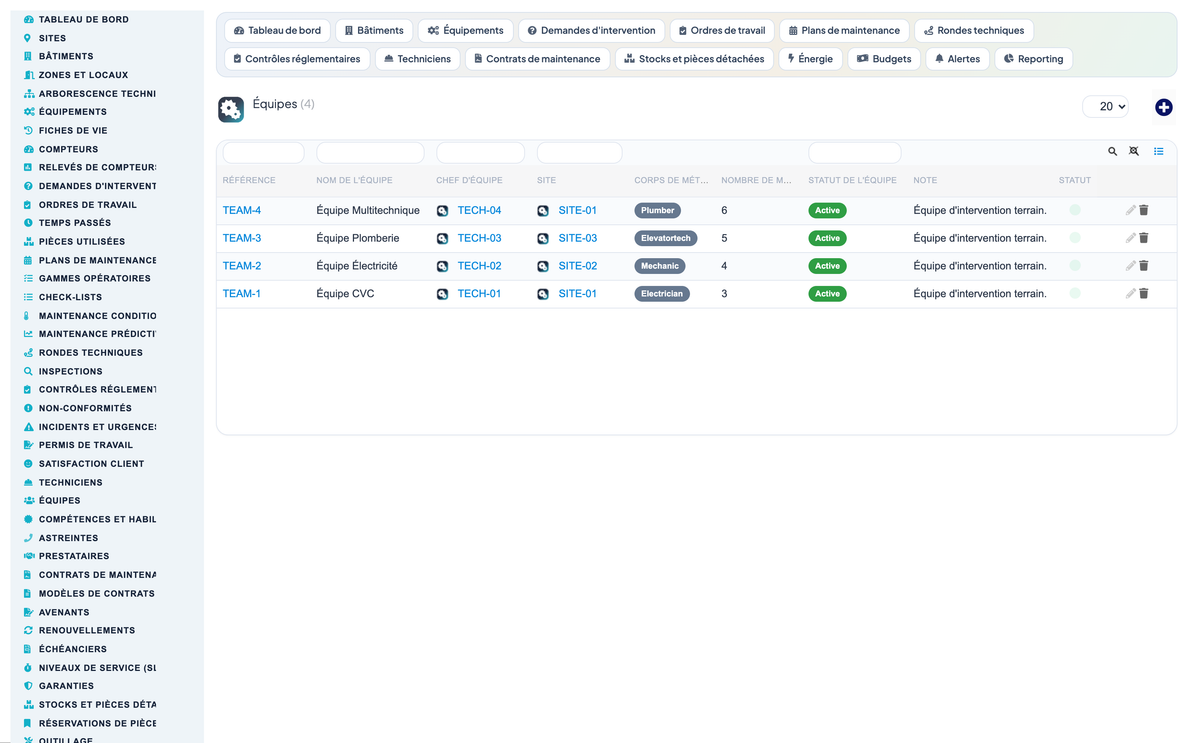Click the clear filters crossed-out icon
This screenshot has width=1200, height=743.
tap(1134, 152)
